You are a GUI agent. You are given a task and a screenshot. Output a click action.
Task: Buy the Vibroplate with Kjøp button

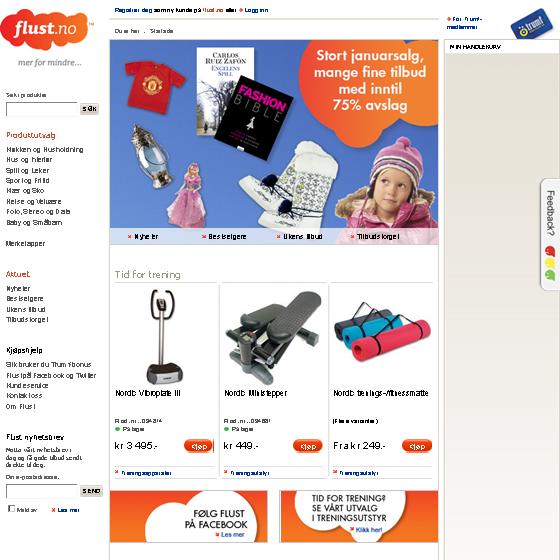[198, 446]
